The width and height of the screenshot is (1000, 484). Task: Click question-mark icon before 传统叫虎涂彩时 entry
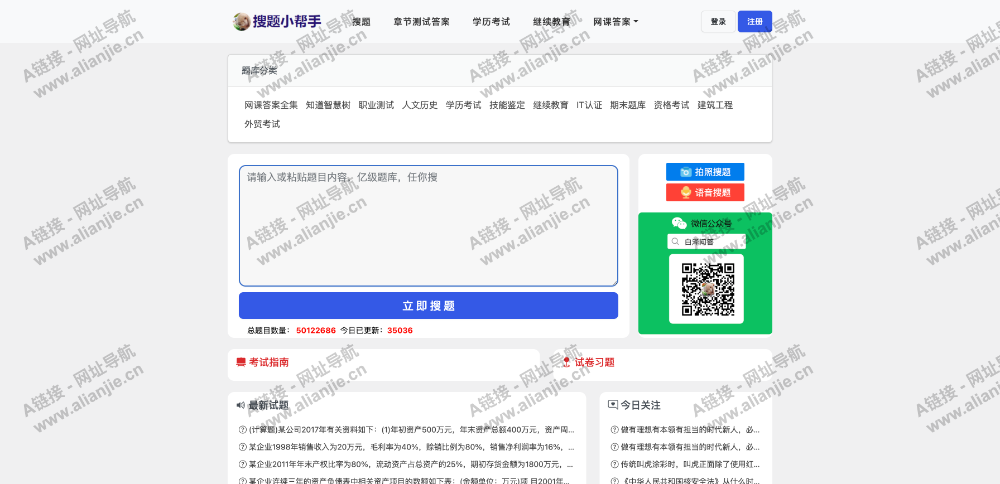[x=615, y=464]
